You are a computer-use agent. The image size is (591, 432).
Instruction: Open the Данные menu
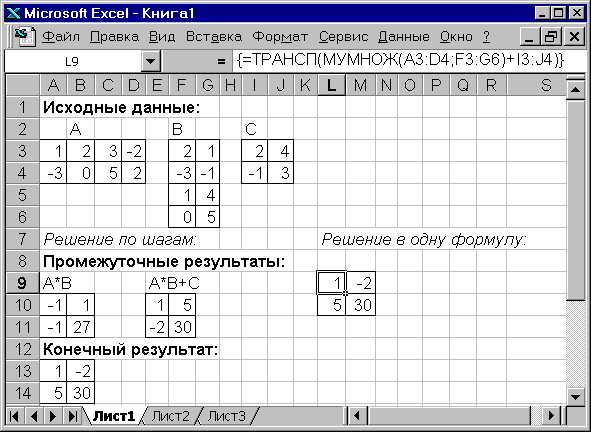pos(404,37)
